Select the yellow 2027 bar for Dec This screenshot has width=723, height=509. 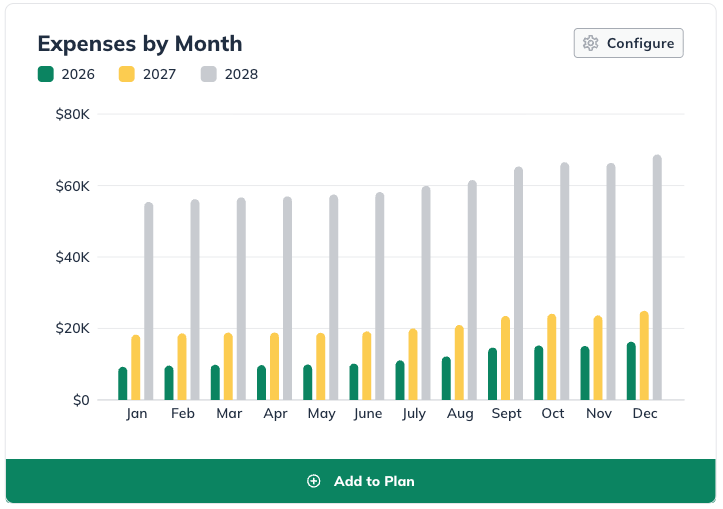(644, 355)
